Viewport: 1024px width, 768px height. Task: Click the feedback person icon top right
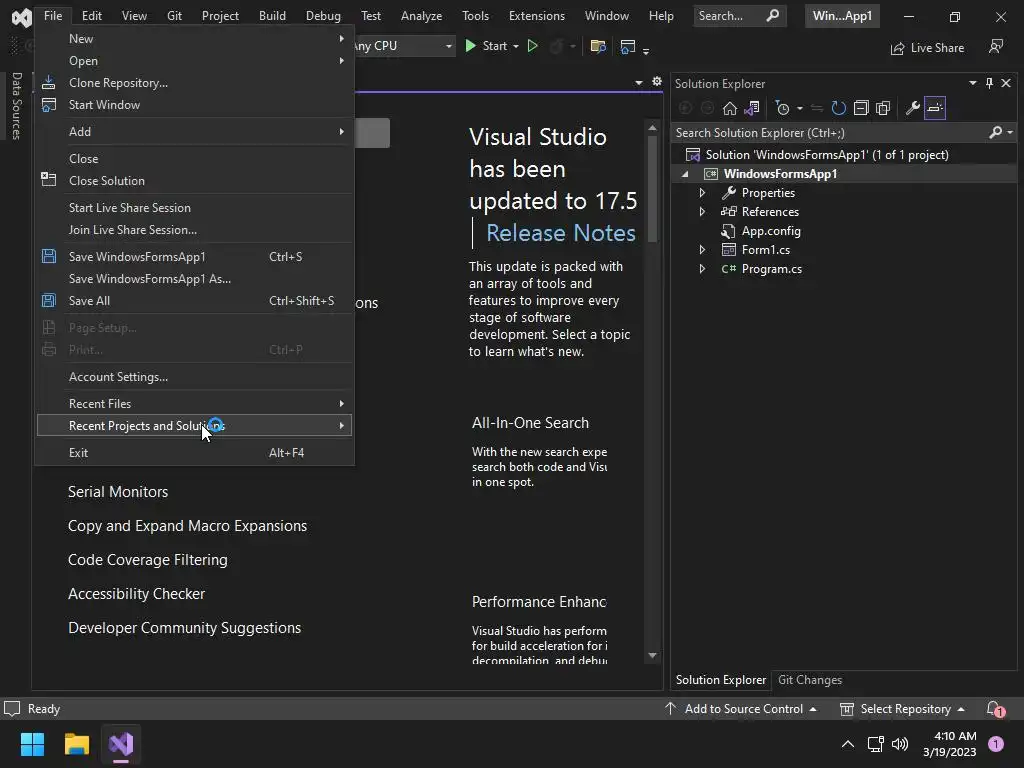point(996,46)
